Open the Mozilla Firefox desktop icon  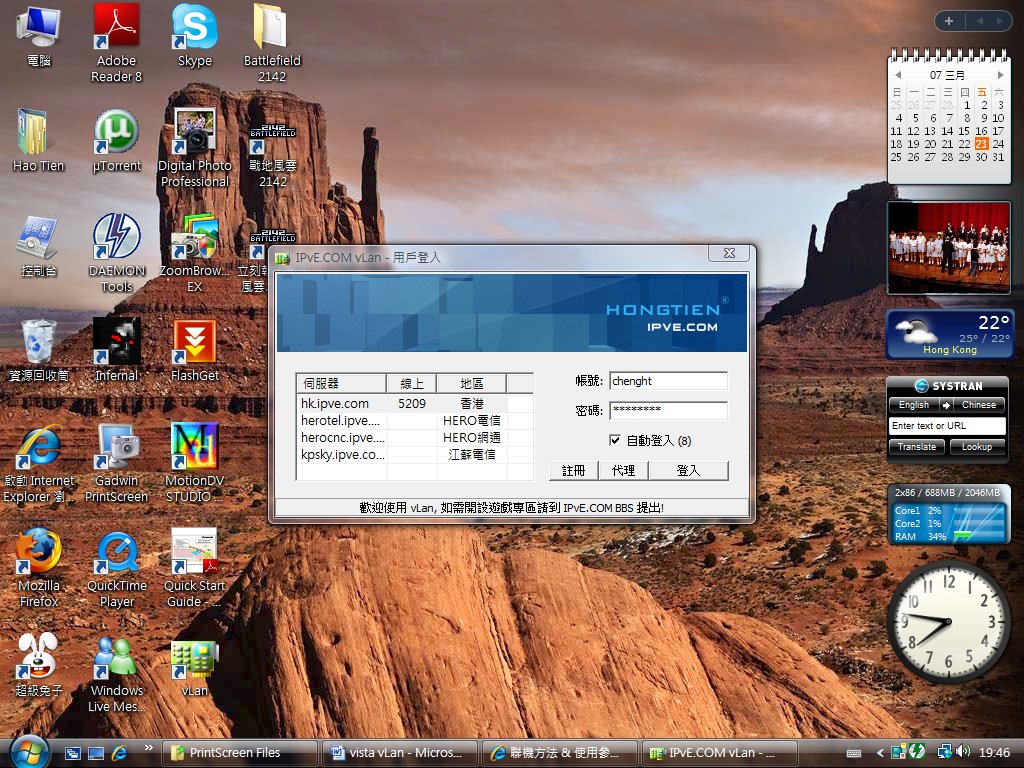click(38, 553)
